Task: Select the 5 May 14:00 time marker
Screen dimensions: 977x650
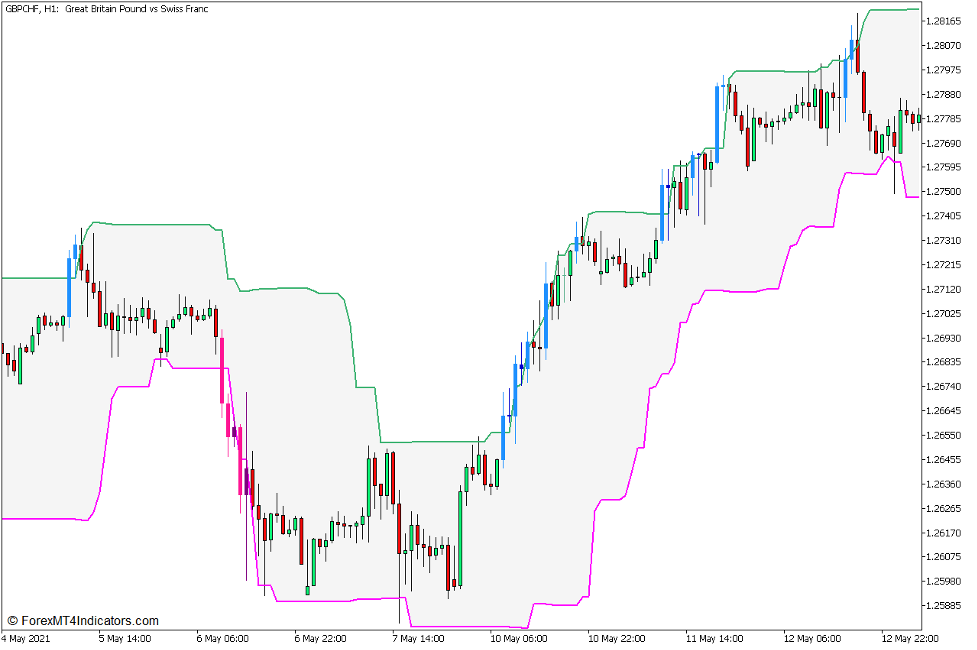Action: pyautogui.click(x=124, y=638)
